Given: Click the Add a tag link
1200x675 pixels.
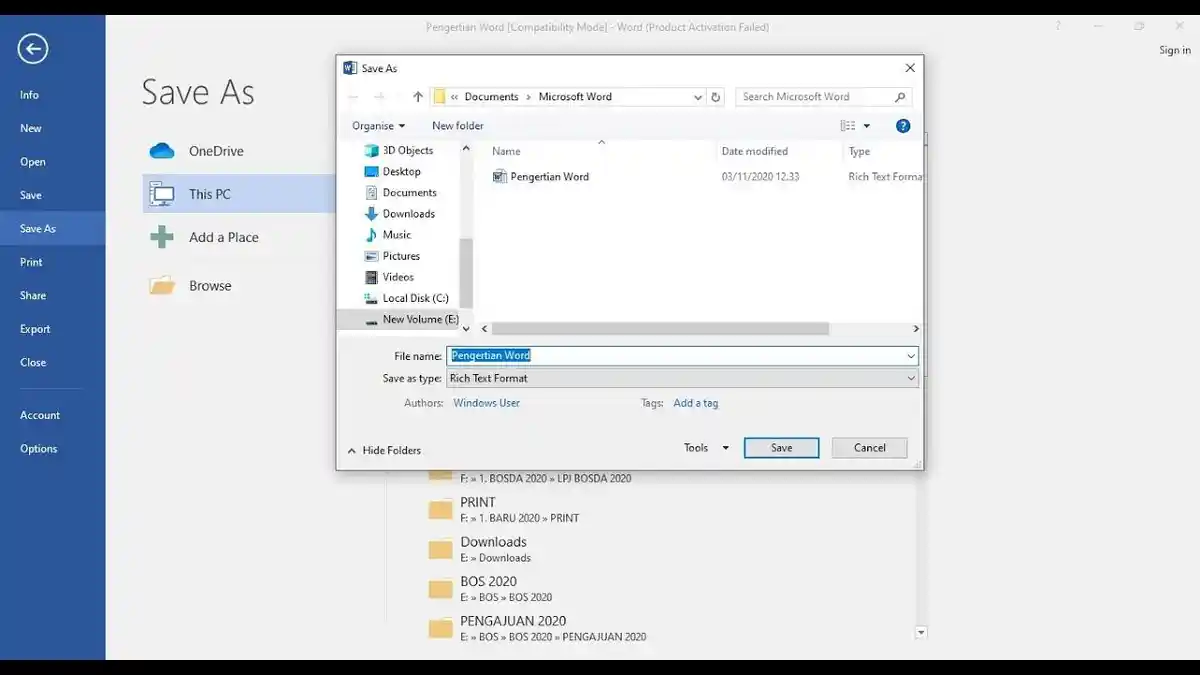Looking at the screenshot, I should pyautogui.click(x=695, y=403).
